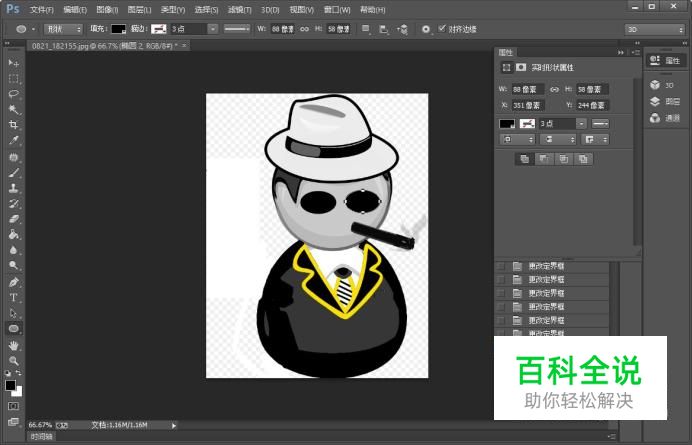Toggle Quick Mask mode
This screenshot has width=692, height=445.
click(x=13, y=406)
